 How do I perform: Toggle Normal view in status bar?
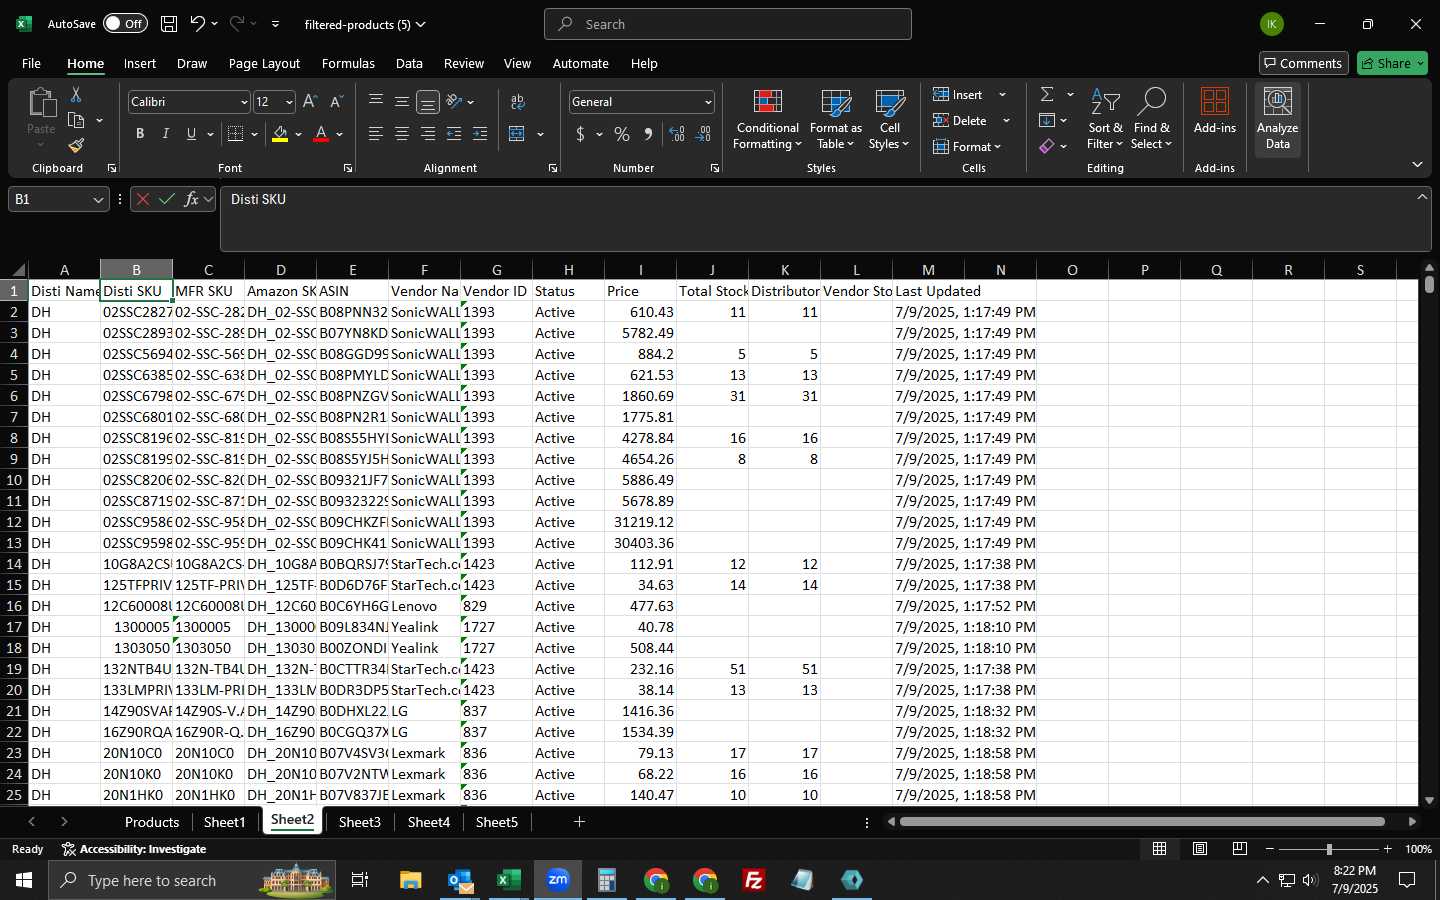click(1160, 849)
